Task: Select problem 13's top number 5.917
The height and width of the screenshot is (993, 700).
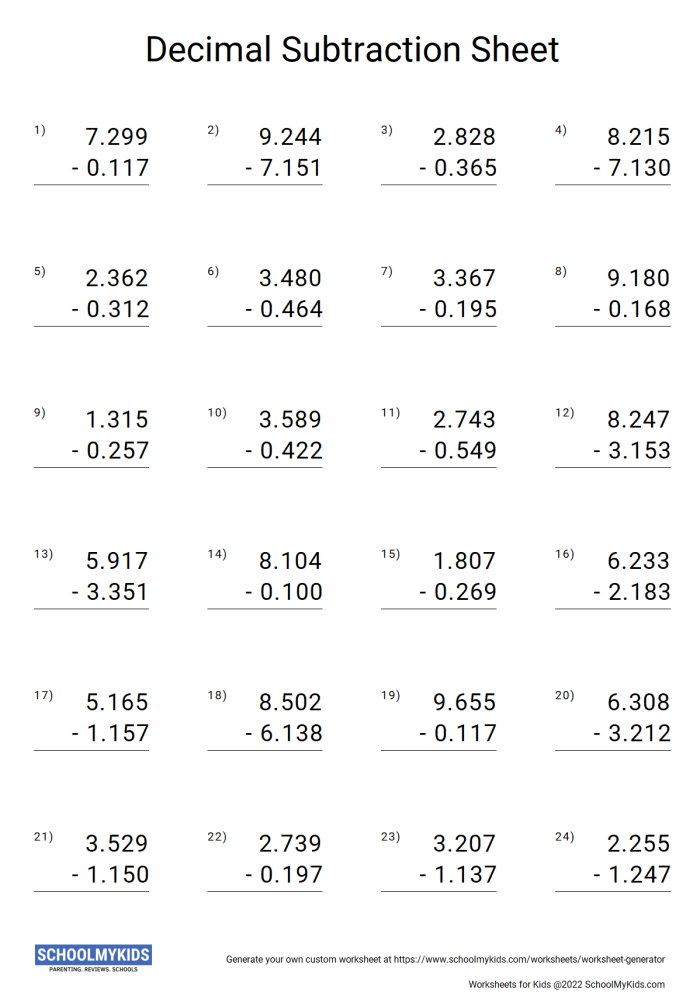Action: [117, 561]
